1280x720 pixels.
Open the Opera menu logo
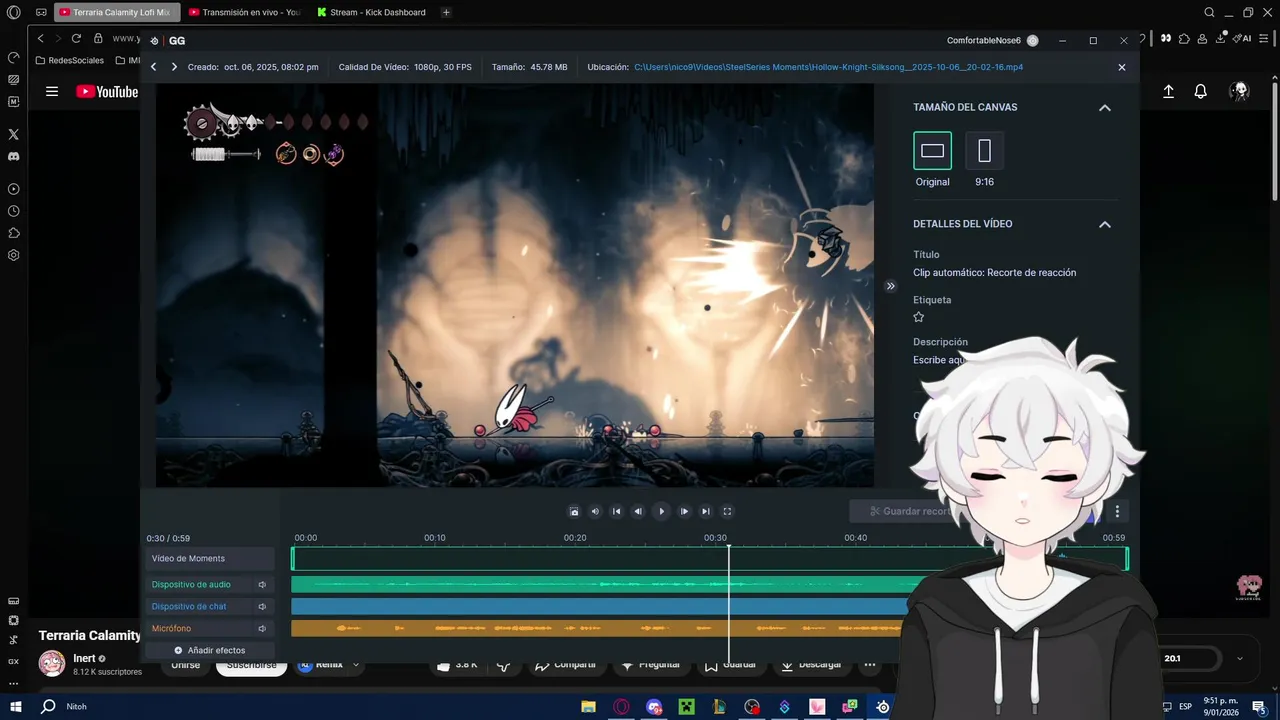pos(13,13)
